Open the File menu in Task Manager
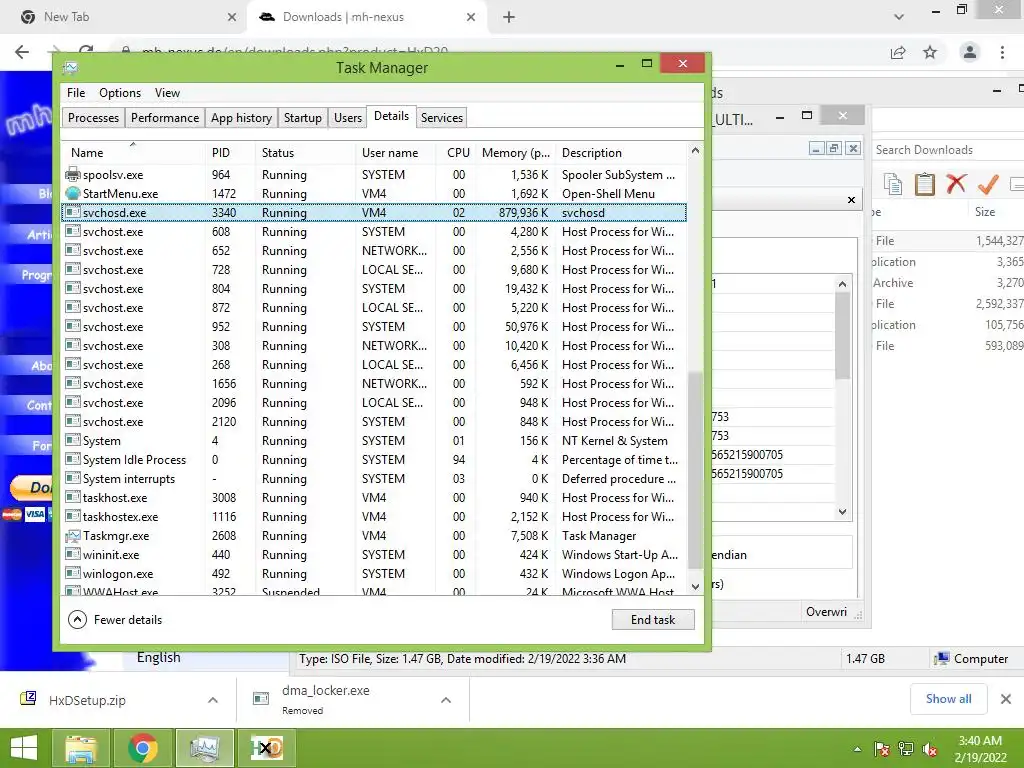The height and width of the screenshot is (768, 1024). (x=76, y=93)
